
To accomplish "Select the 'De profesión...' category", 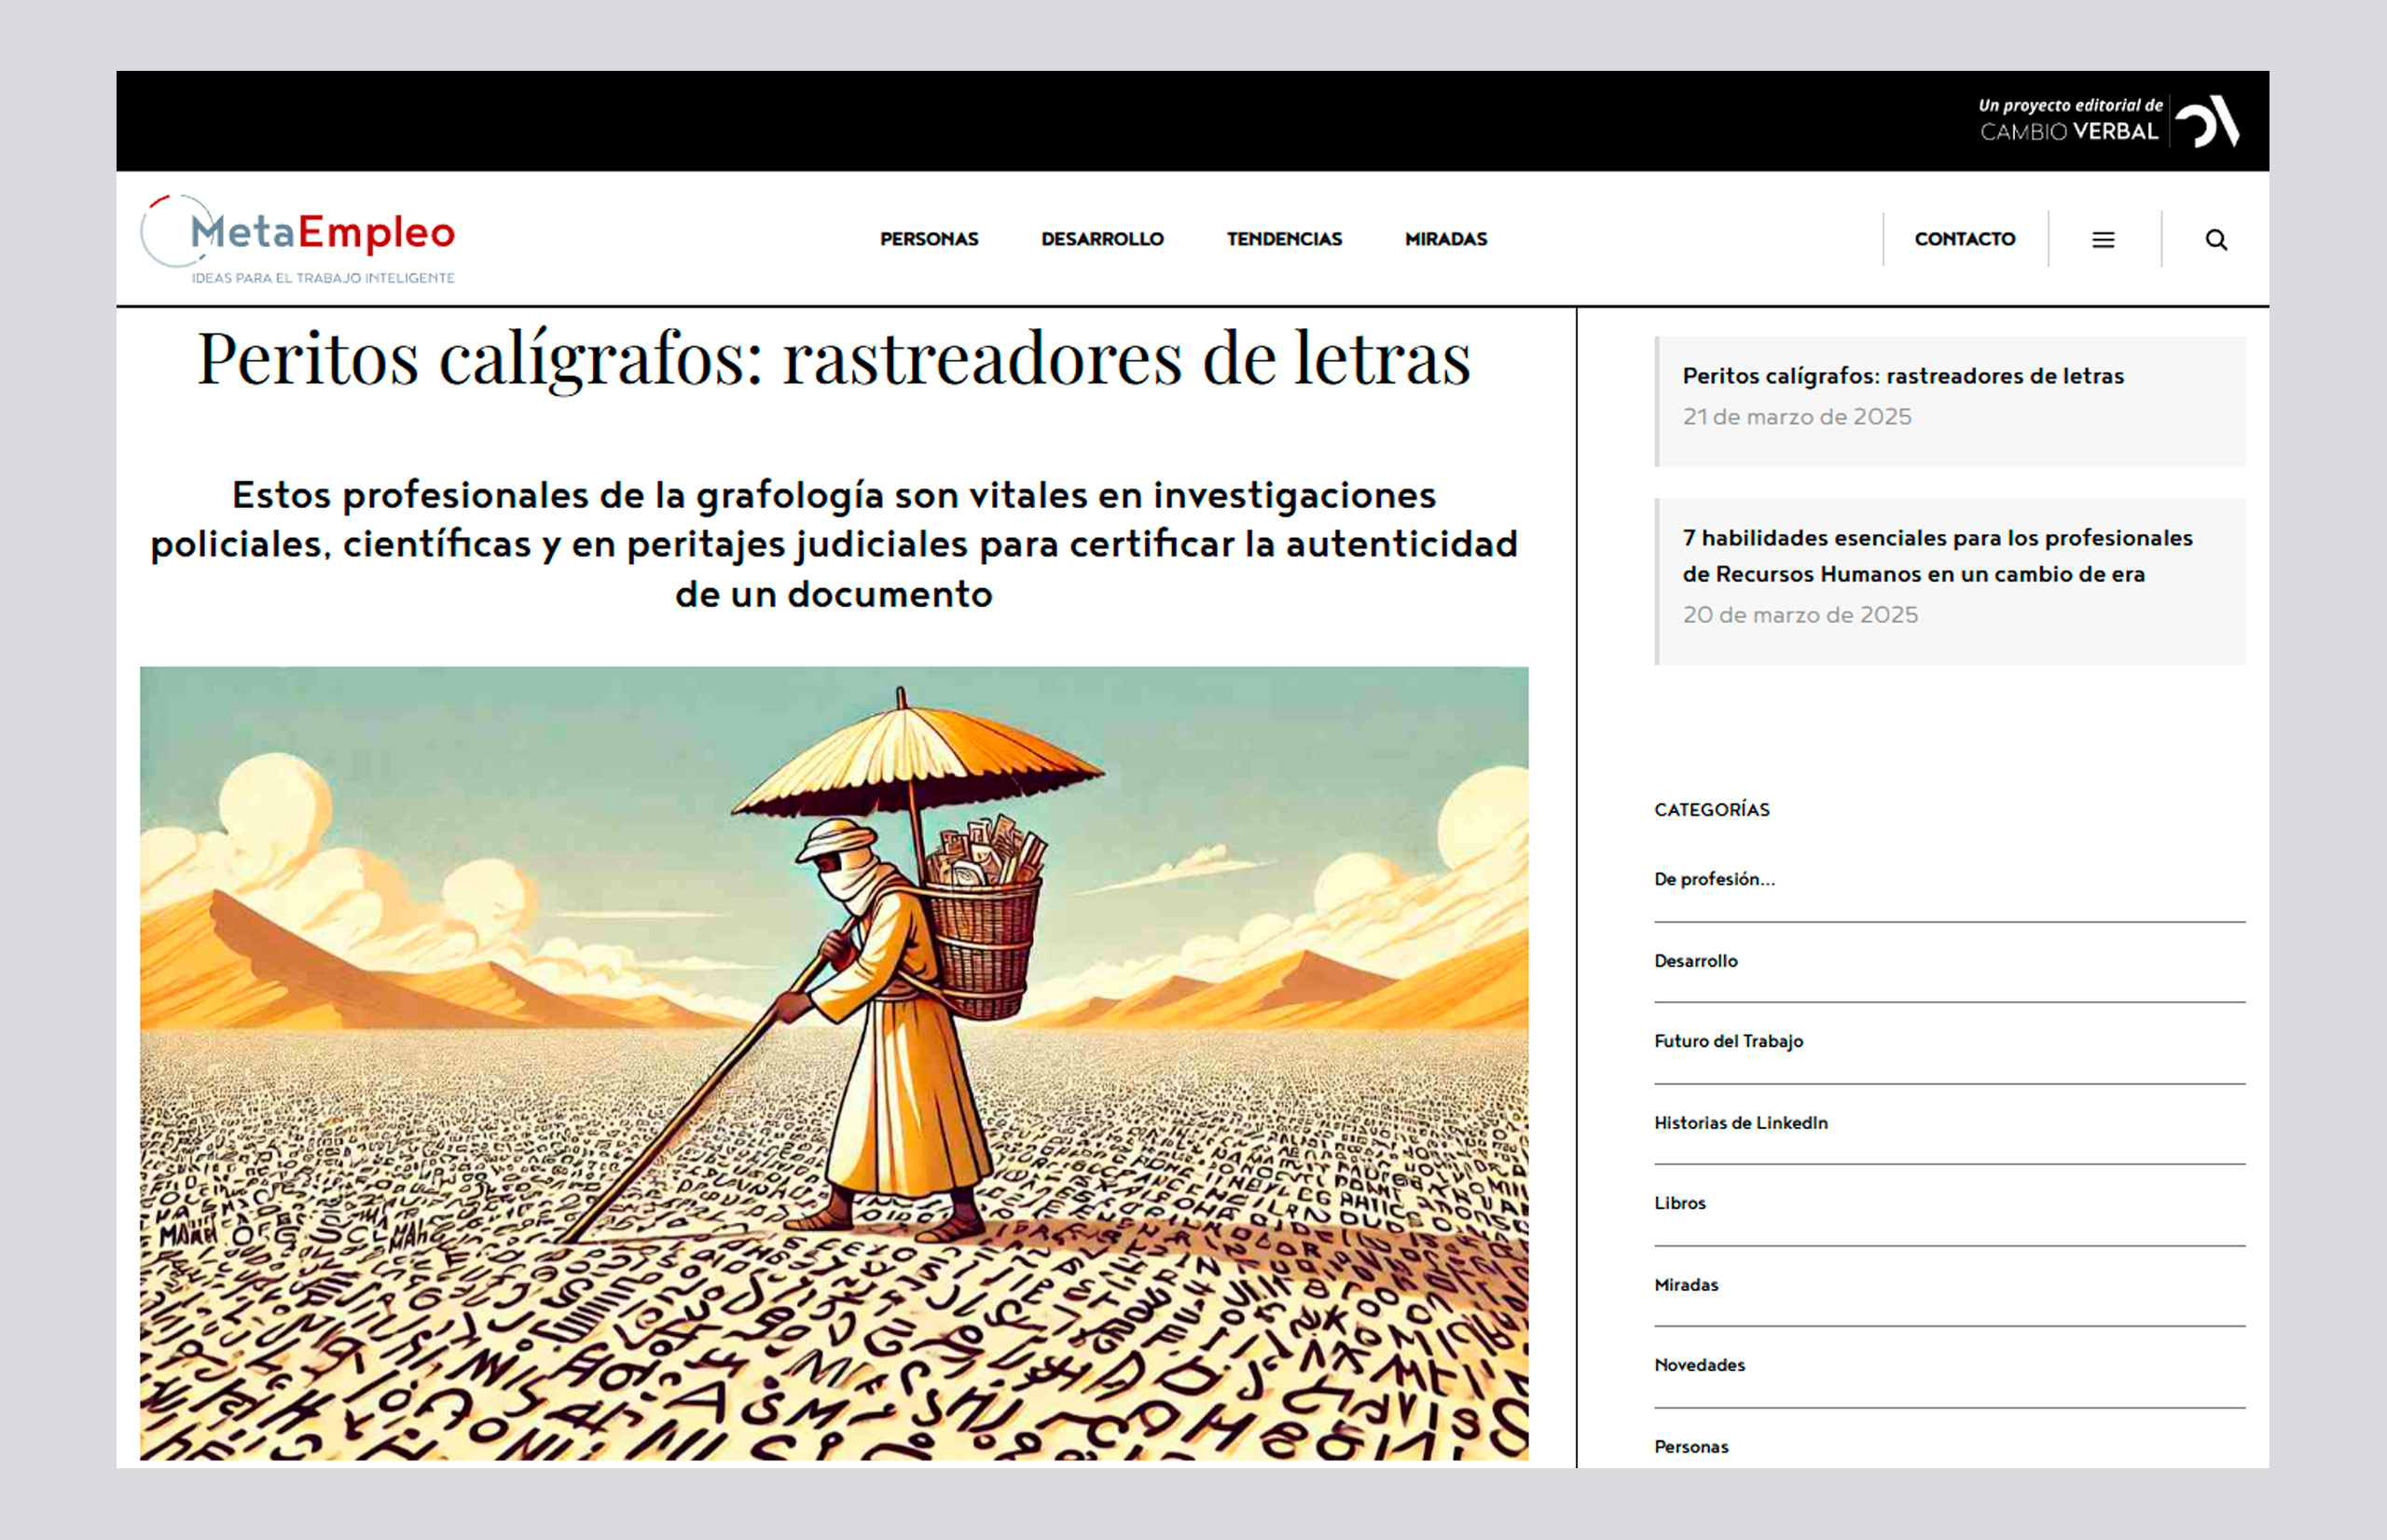I will pos(1714,879).
